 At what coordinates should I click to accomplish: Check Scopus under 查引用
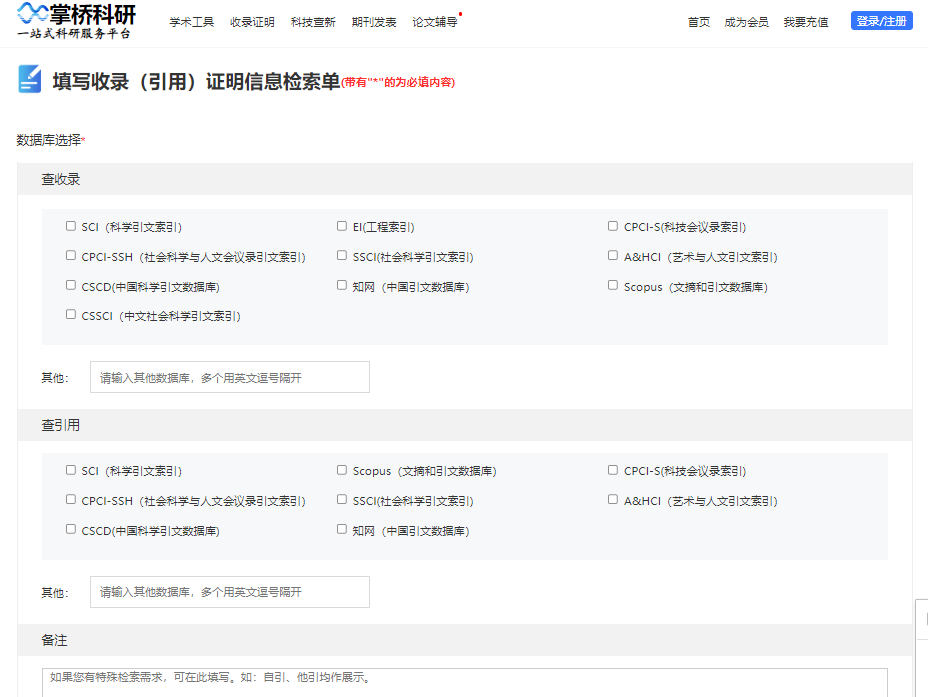point(341,470)
